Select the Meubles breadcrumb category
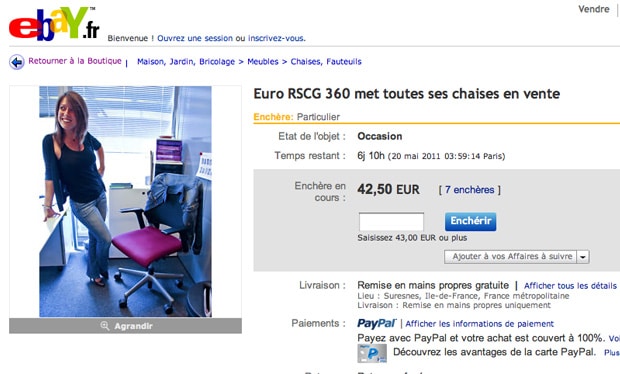The width and height of the screenshot is (620, 374). 263,62
